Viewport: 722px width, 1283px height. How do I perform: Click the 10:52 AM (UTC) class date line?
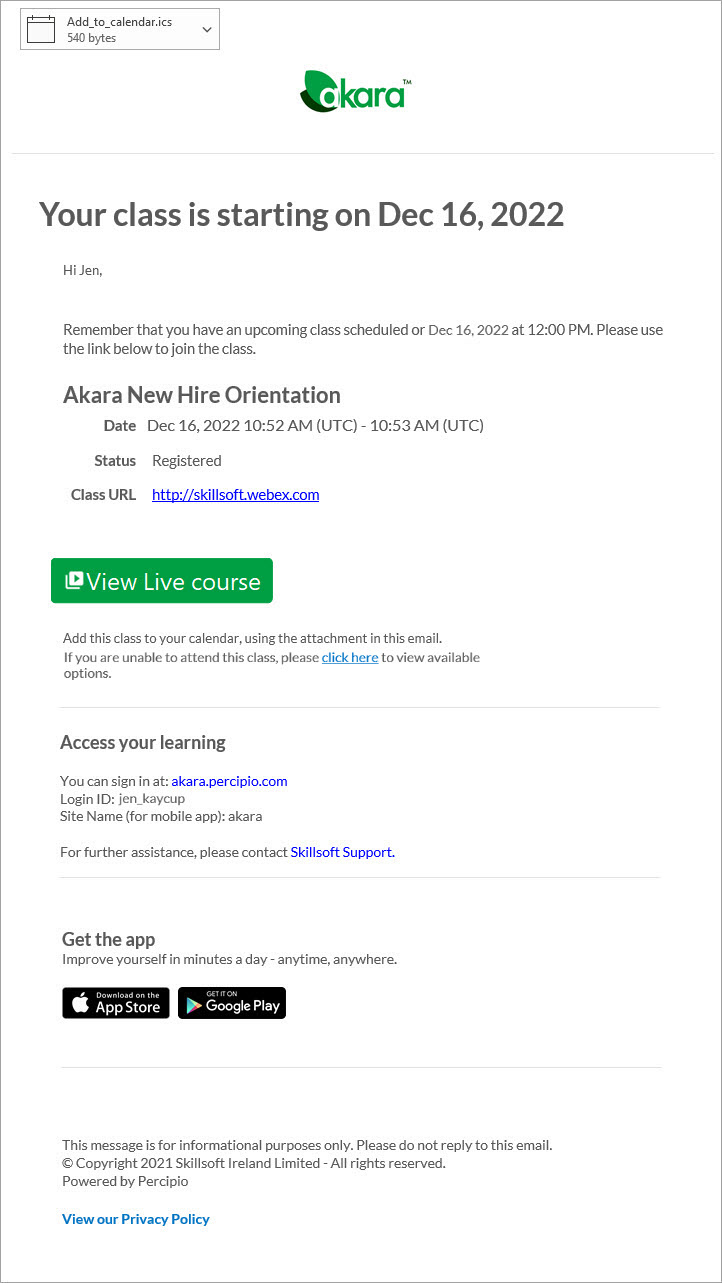coord(315,425)
